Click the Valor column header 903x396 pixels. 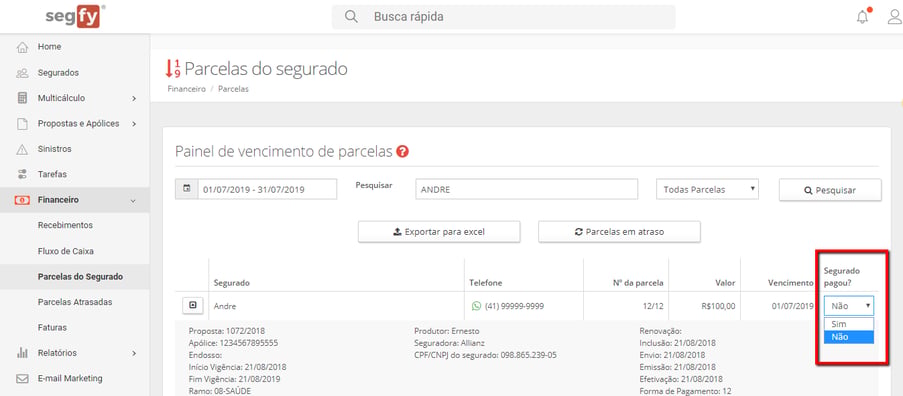726,283
